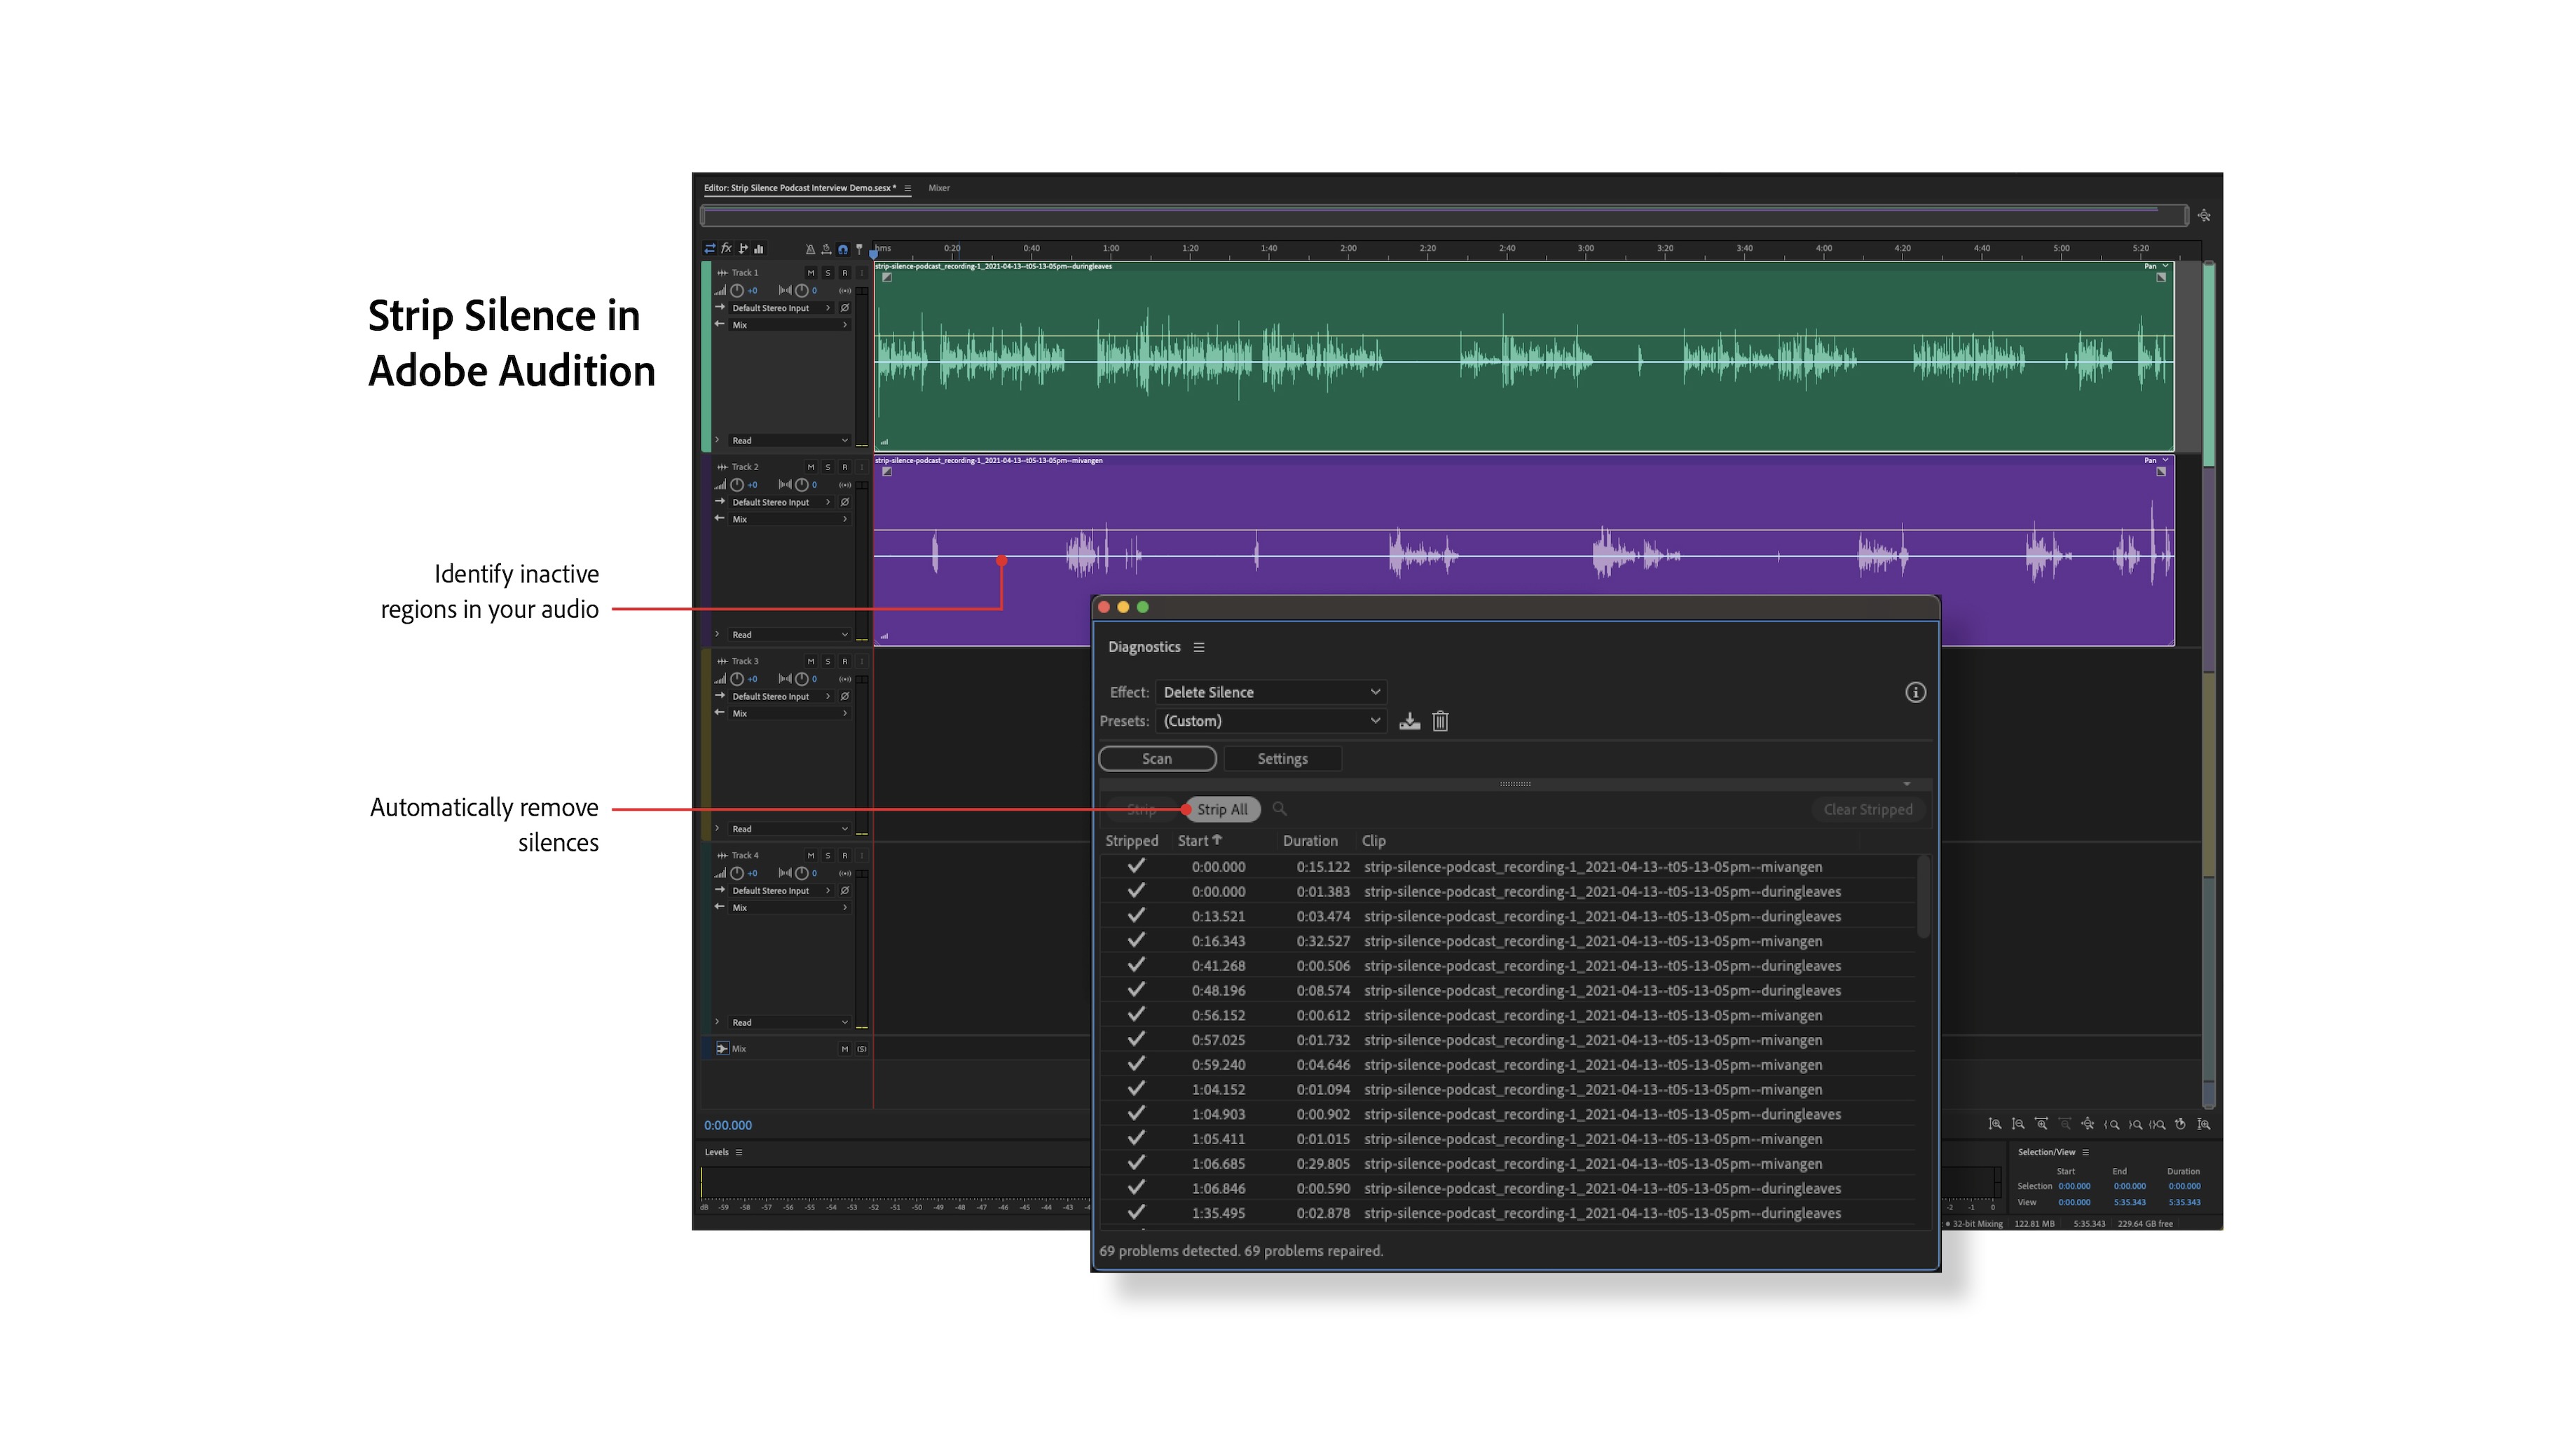Viewport: 2576px width, 1449px height.
Task: Click the save preset icon
Action: [1405, 722]
